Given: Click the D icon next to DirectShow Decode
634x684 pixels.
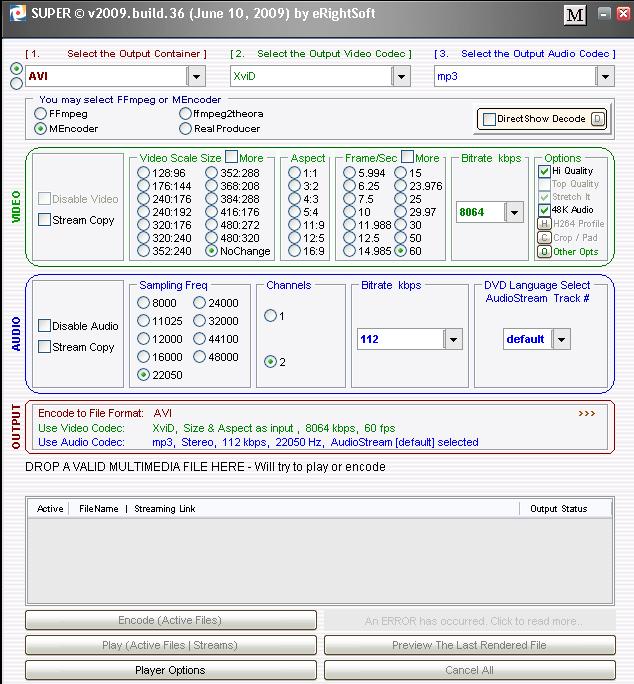Looking at the screenshot, I should 598,119.
